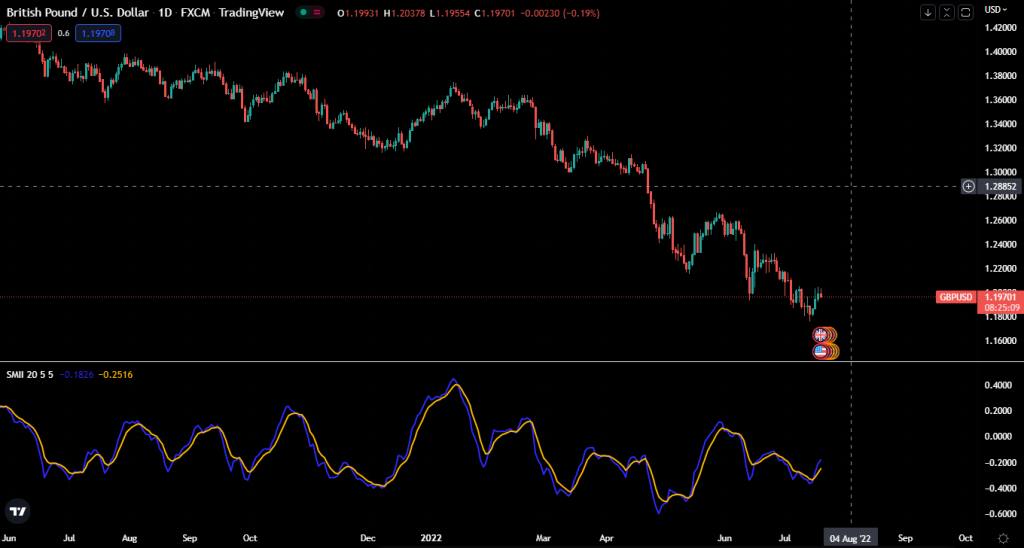The height and width of the screenshot is (548, 1024).
Task: Click the 0.4000 indicator scale label
Action: [x=1001, y=385]
